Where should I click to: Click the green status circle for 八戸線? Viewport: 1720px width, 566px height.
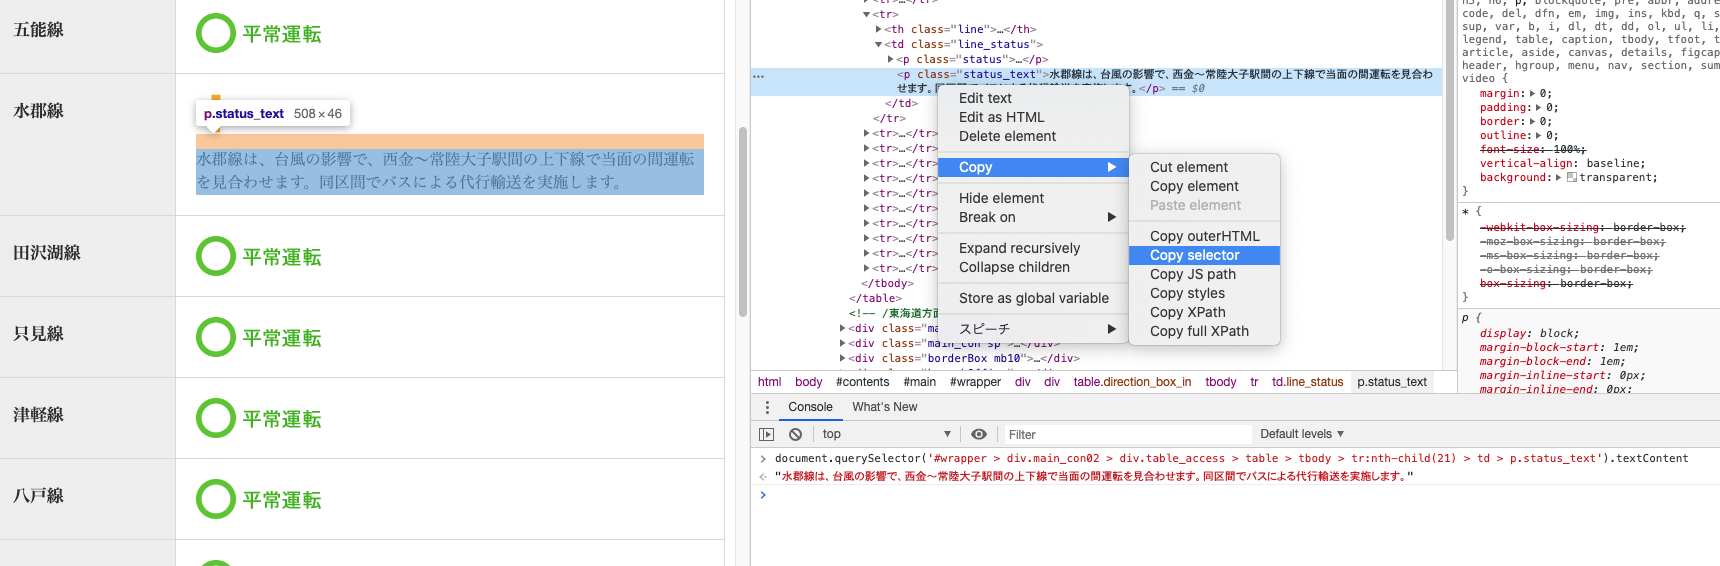(216, 499)
